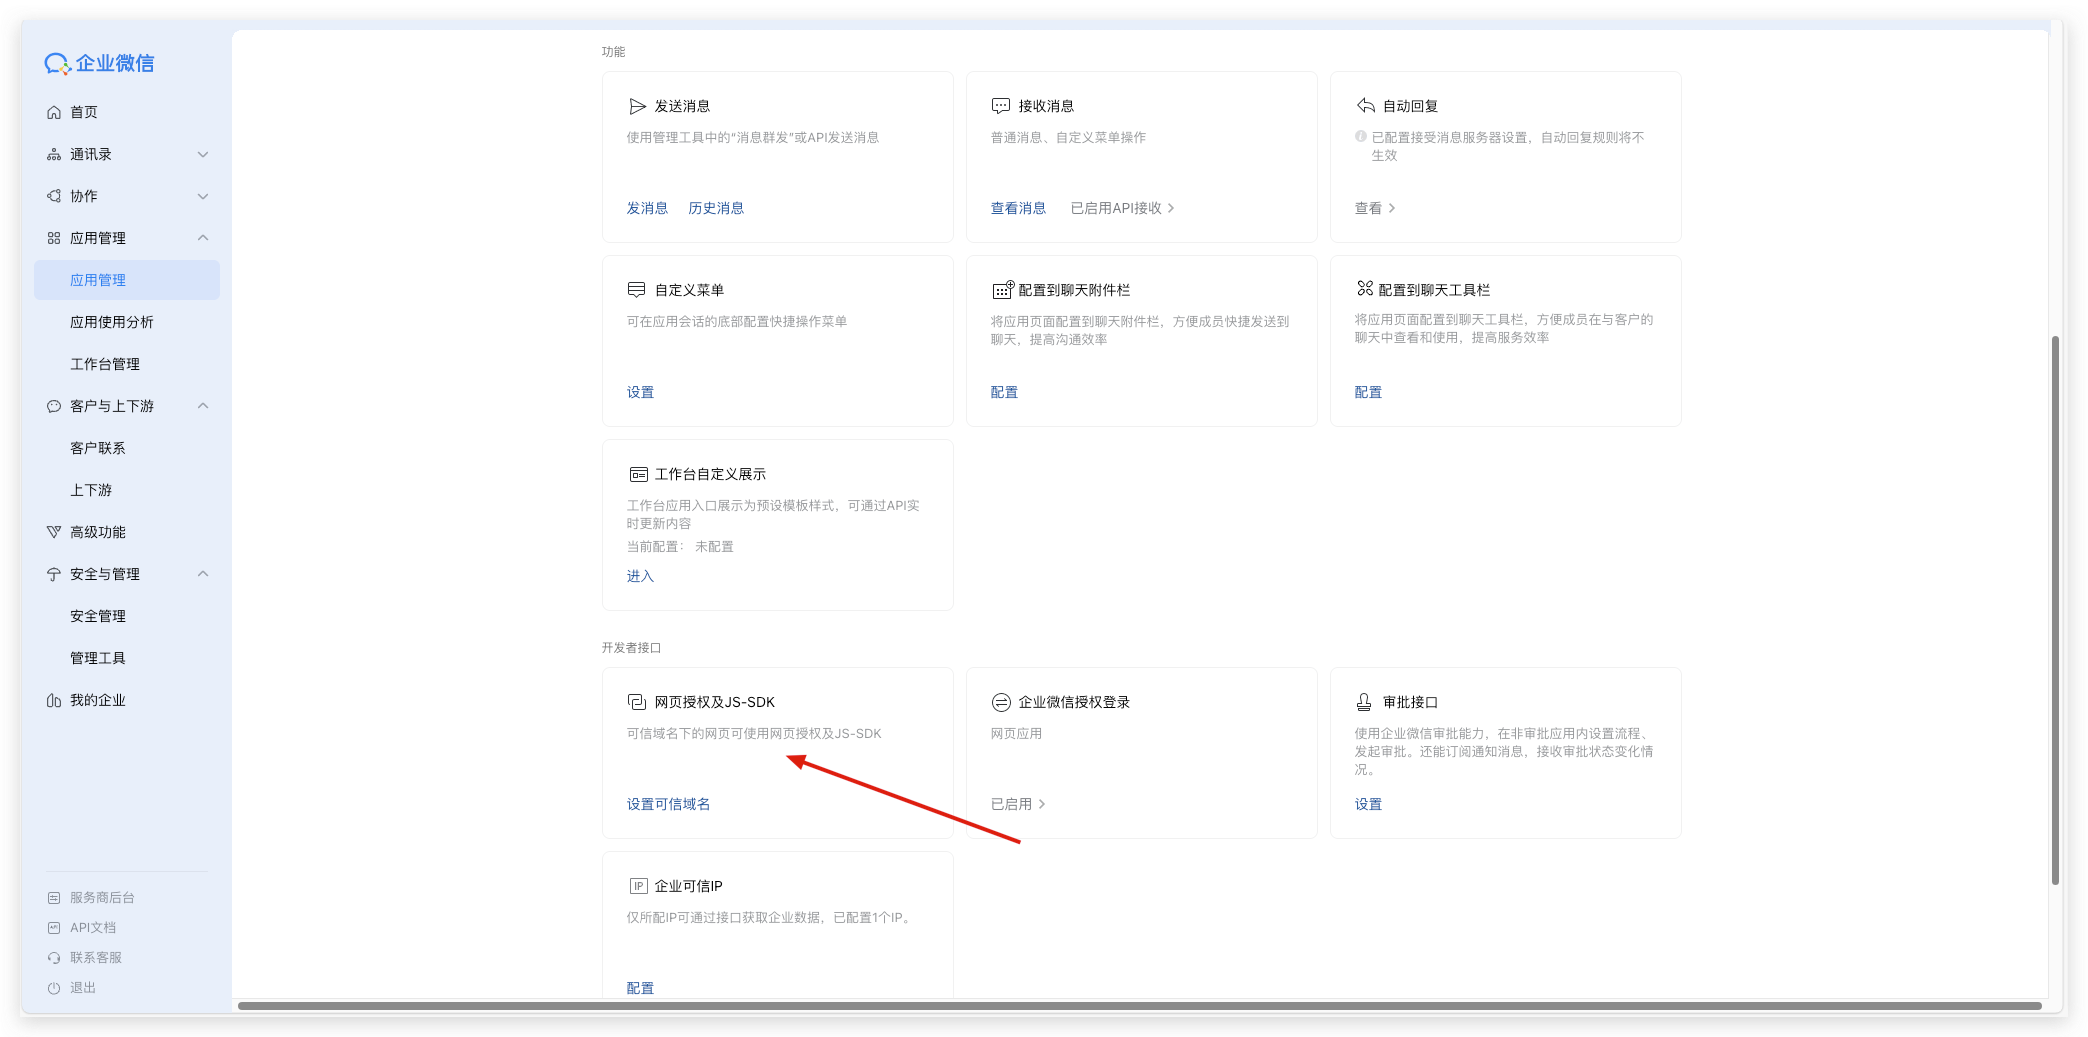2088x1037 pixels.
Task: Click the 企业微信 logo icon
Action: coord(57,64)
